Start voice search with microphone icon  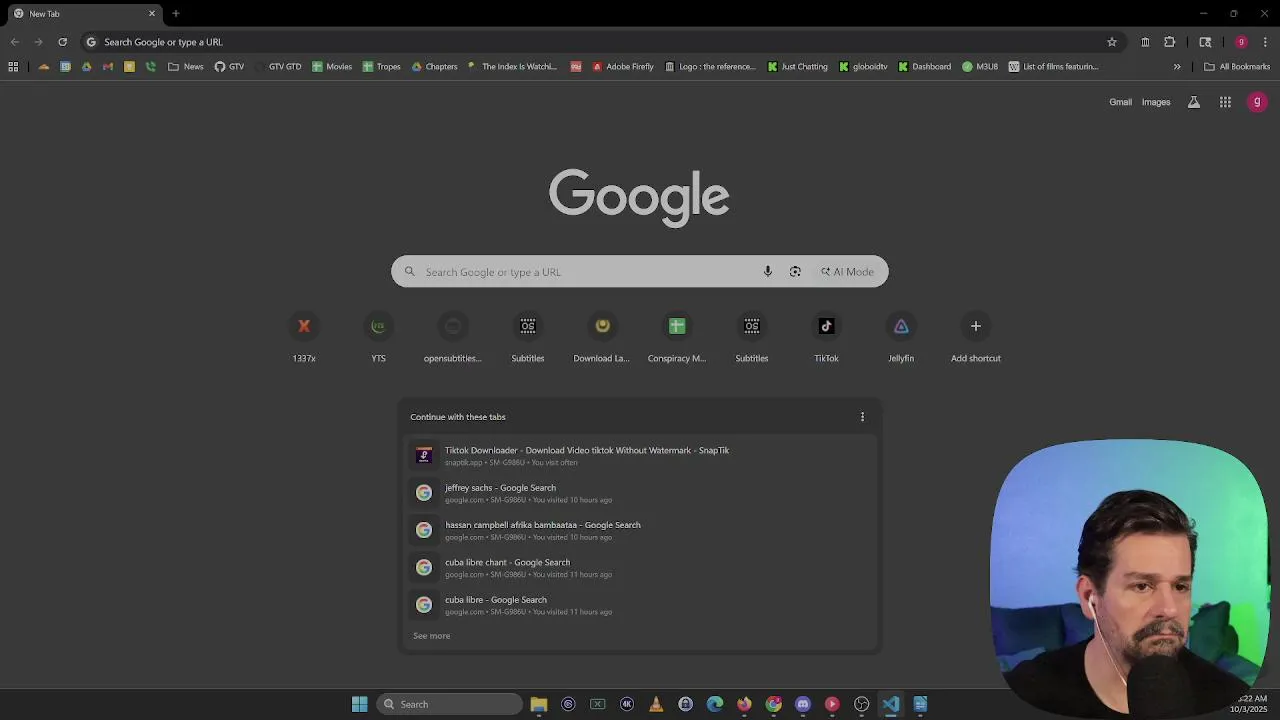coord(767,272)
